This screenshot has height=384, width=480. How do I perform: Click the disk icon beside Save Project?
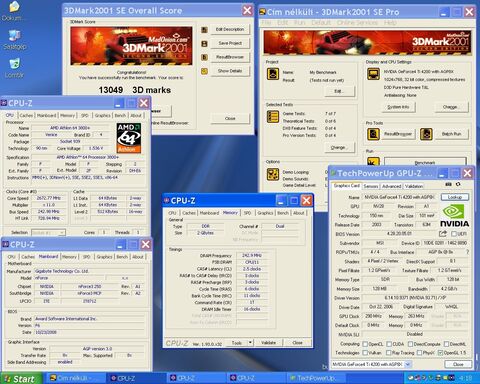pos(204,44)
